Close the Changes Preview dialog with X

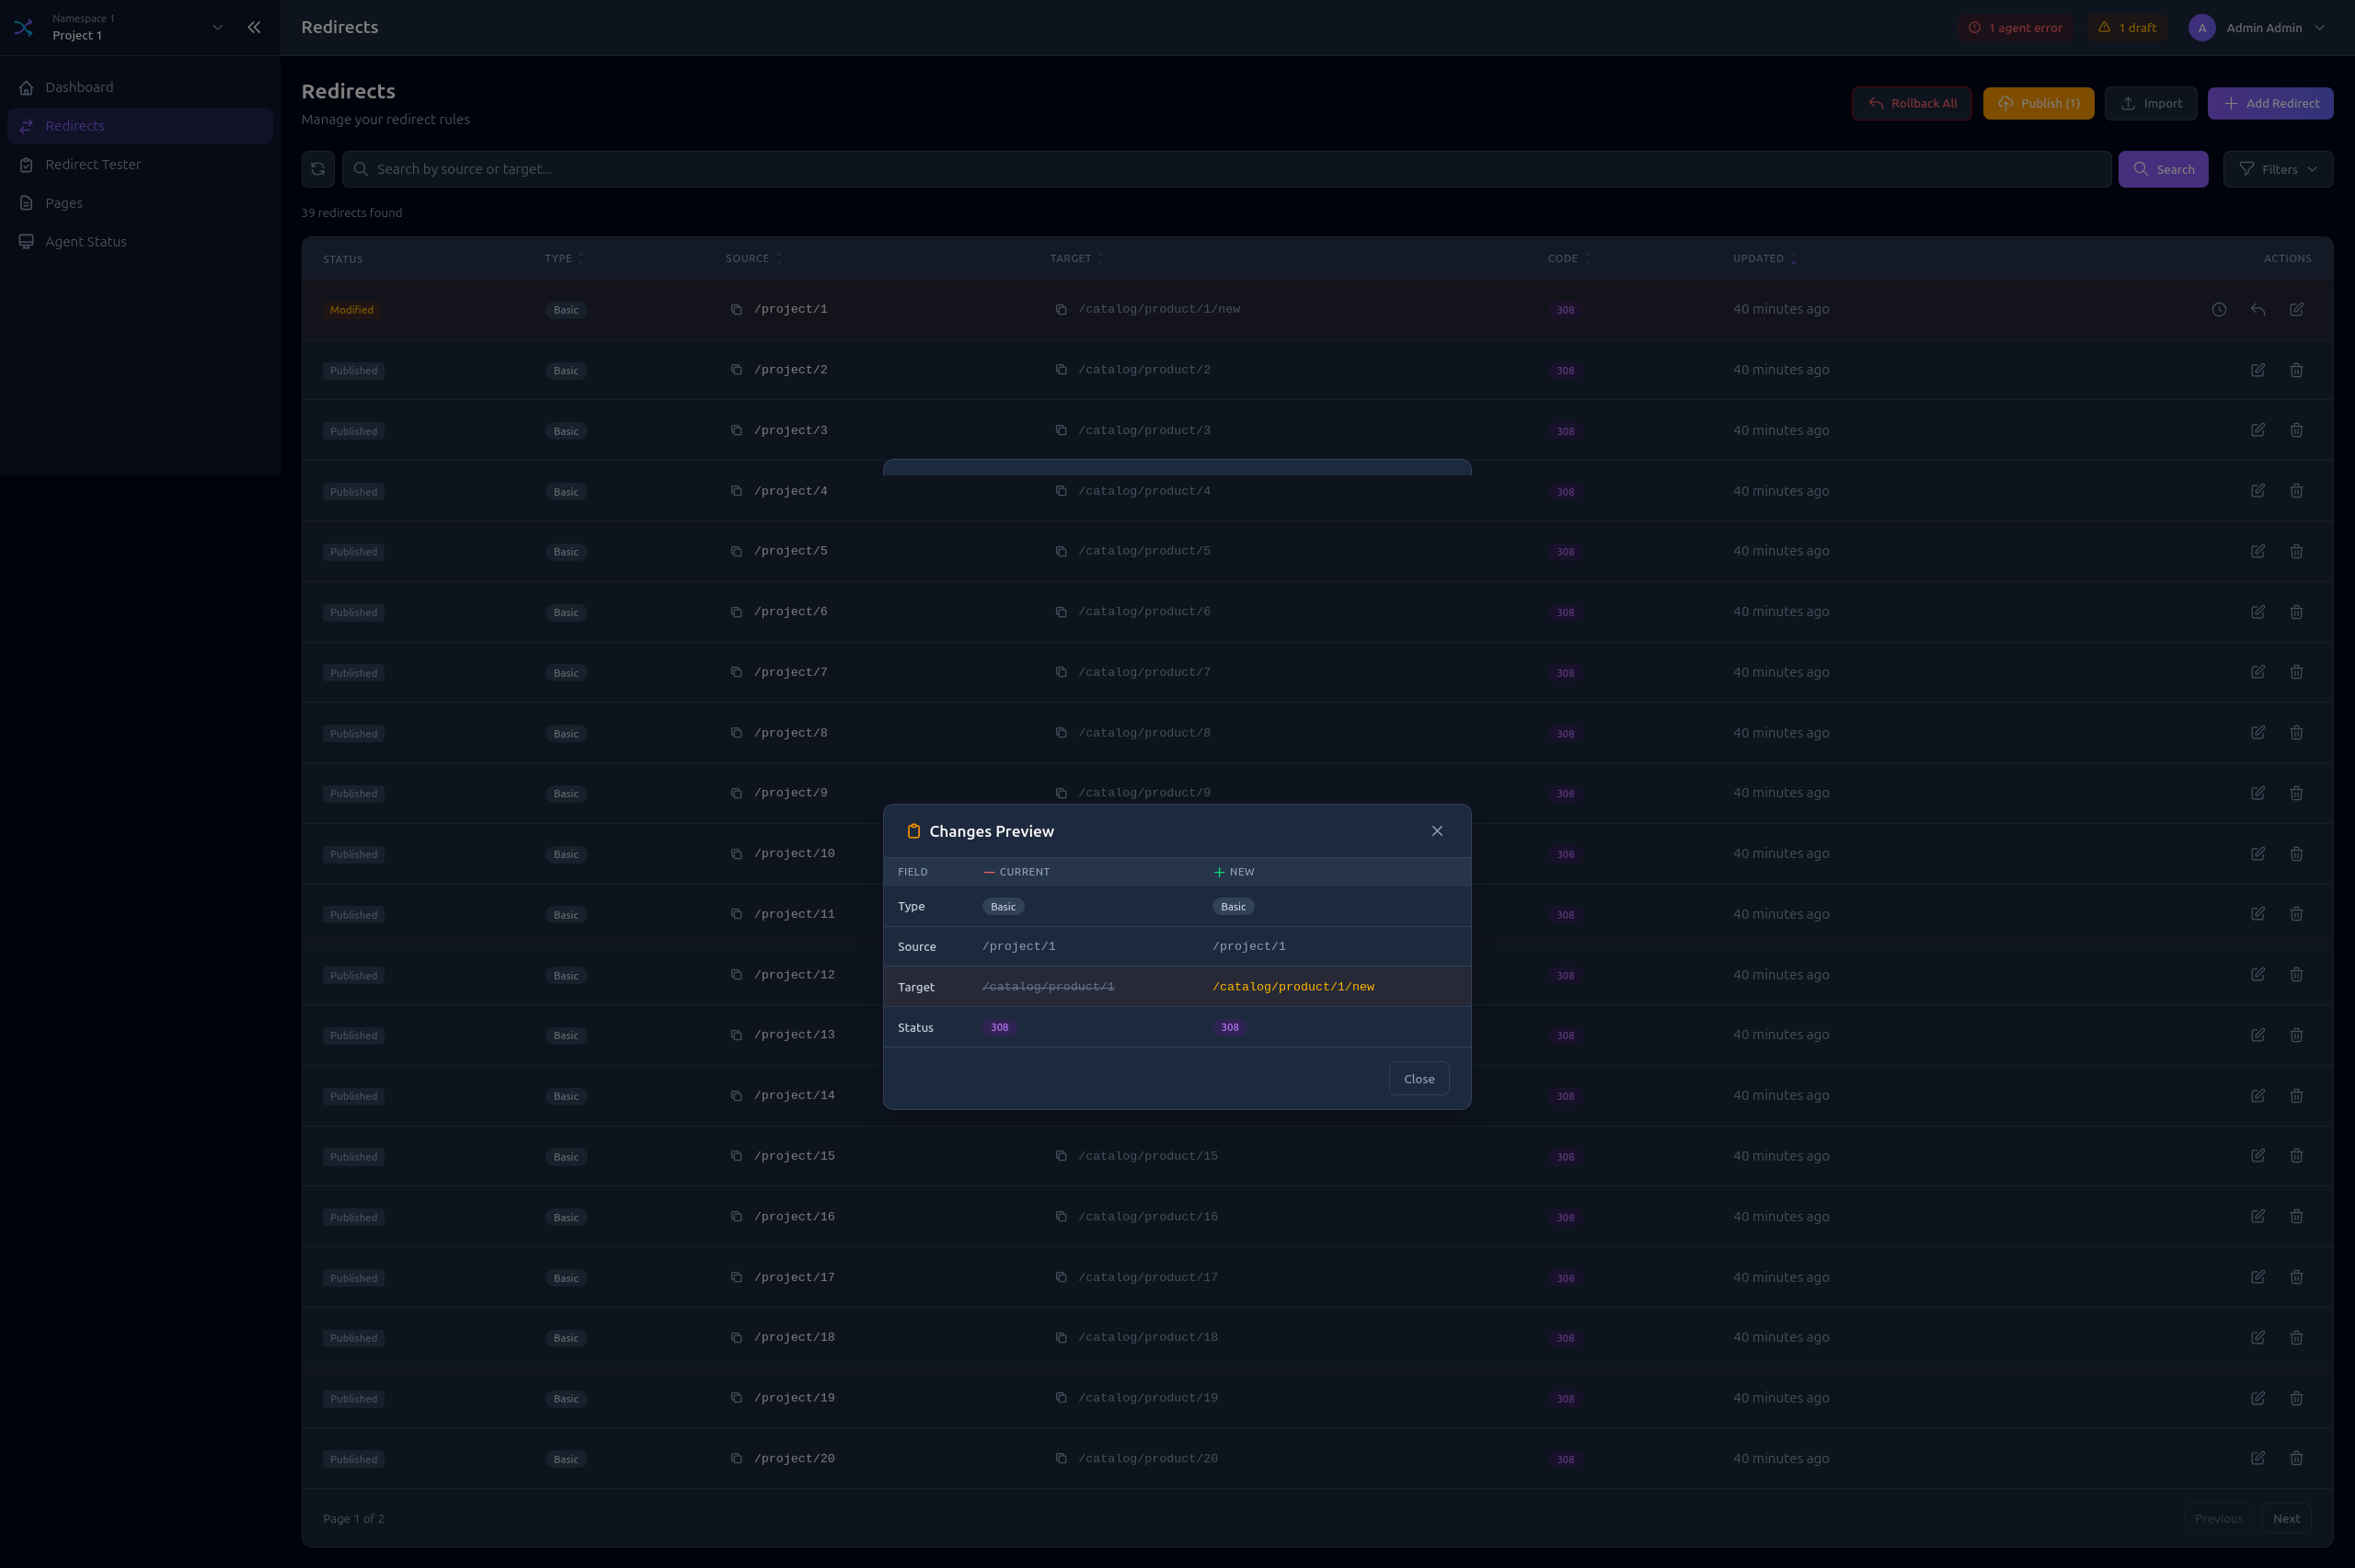(1436, 831)
